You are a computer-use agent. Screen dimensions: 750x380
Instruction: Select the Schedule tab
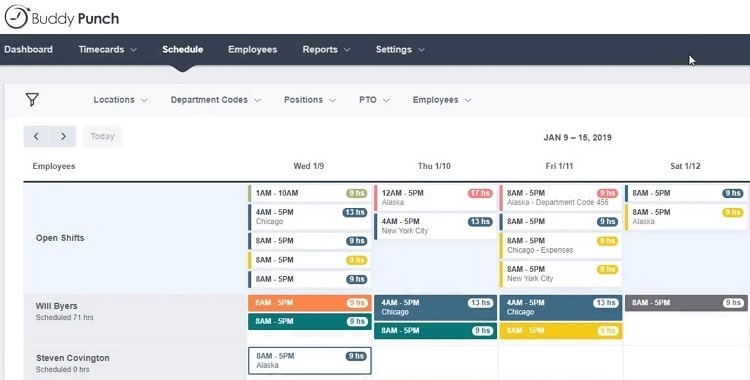pos(182,49)
